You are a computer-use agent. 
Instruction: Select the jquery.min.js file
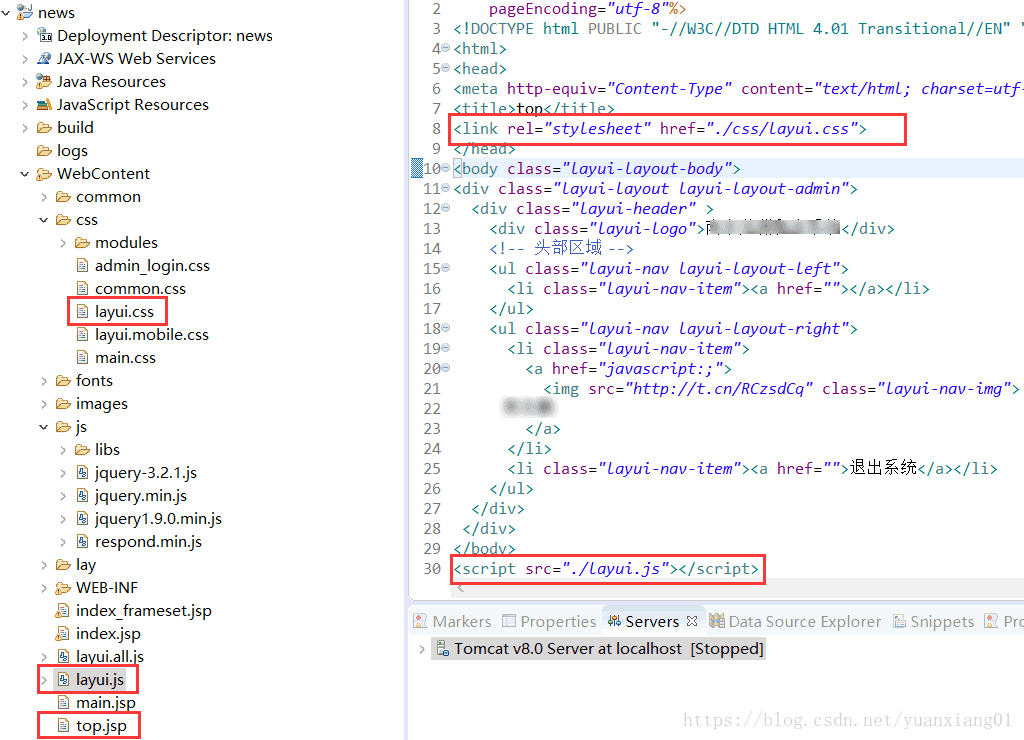point(140,496)
